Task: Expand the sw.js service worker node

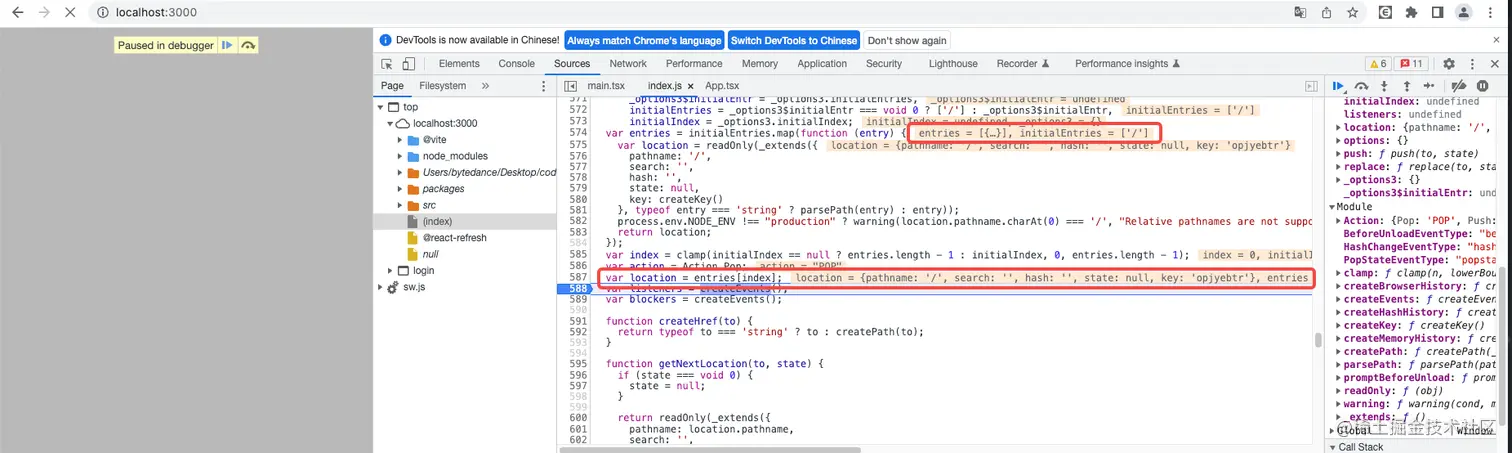Action: [x=380, y=287]
